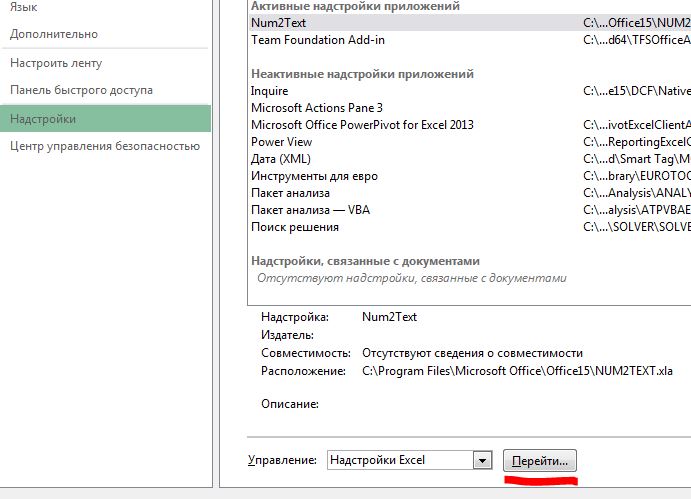
Task: Select Microsoft Office PowerPivot for Excel 2013
Action: (x=362, y=125)
